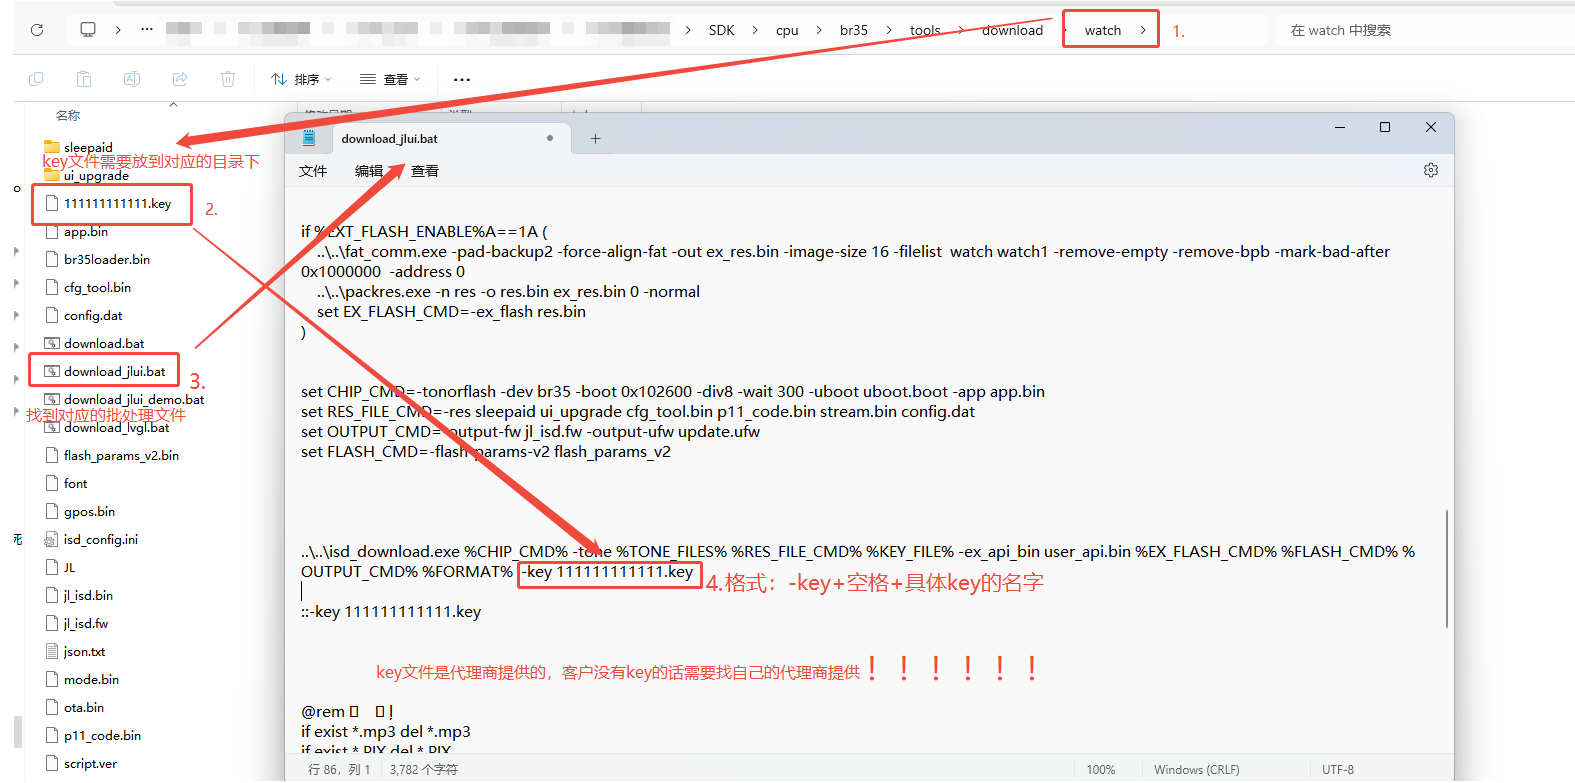The width and height of the screenshot is (1575, 783).
Task: Click the Explorer delete trash icon
Action: (228, 79)
